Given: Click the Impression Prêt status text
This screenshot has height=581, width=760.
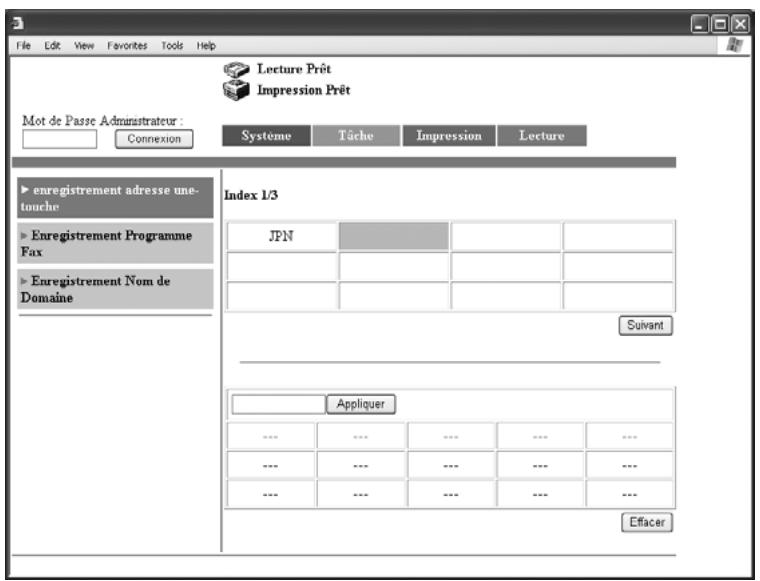Looking at the screenshot, I should pos(304,90).
